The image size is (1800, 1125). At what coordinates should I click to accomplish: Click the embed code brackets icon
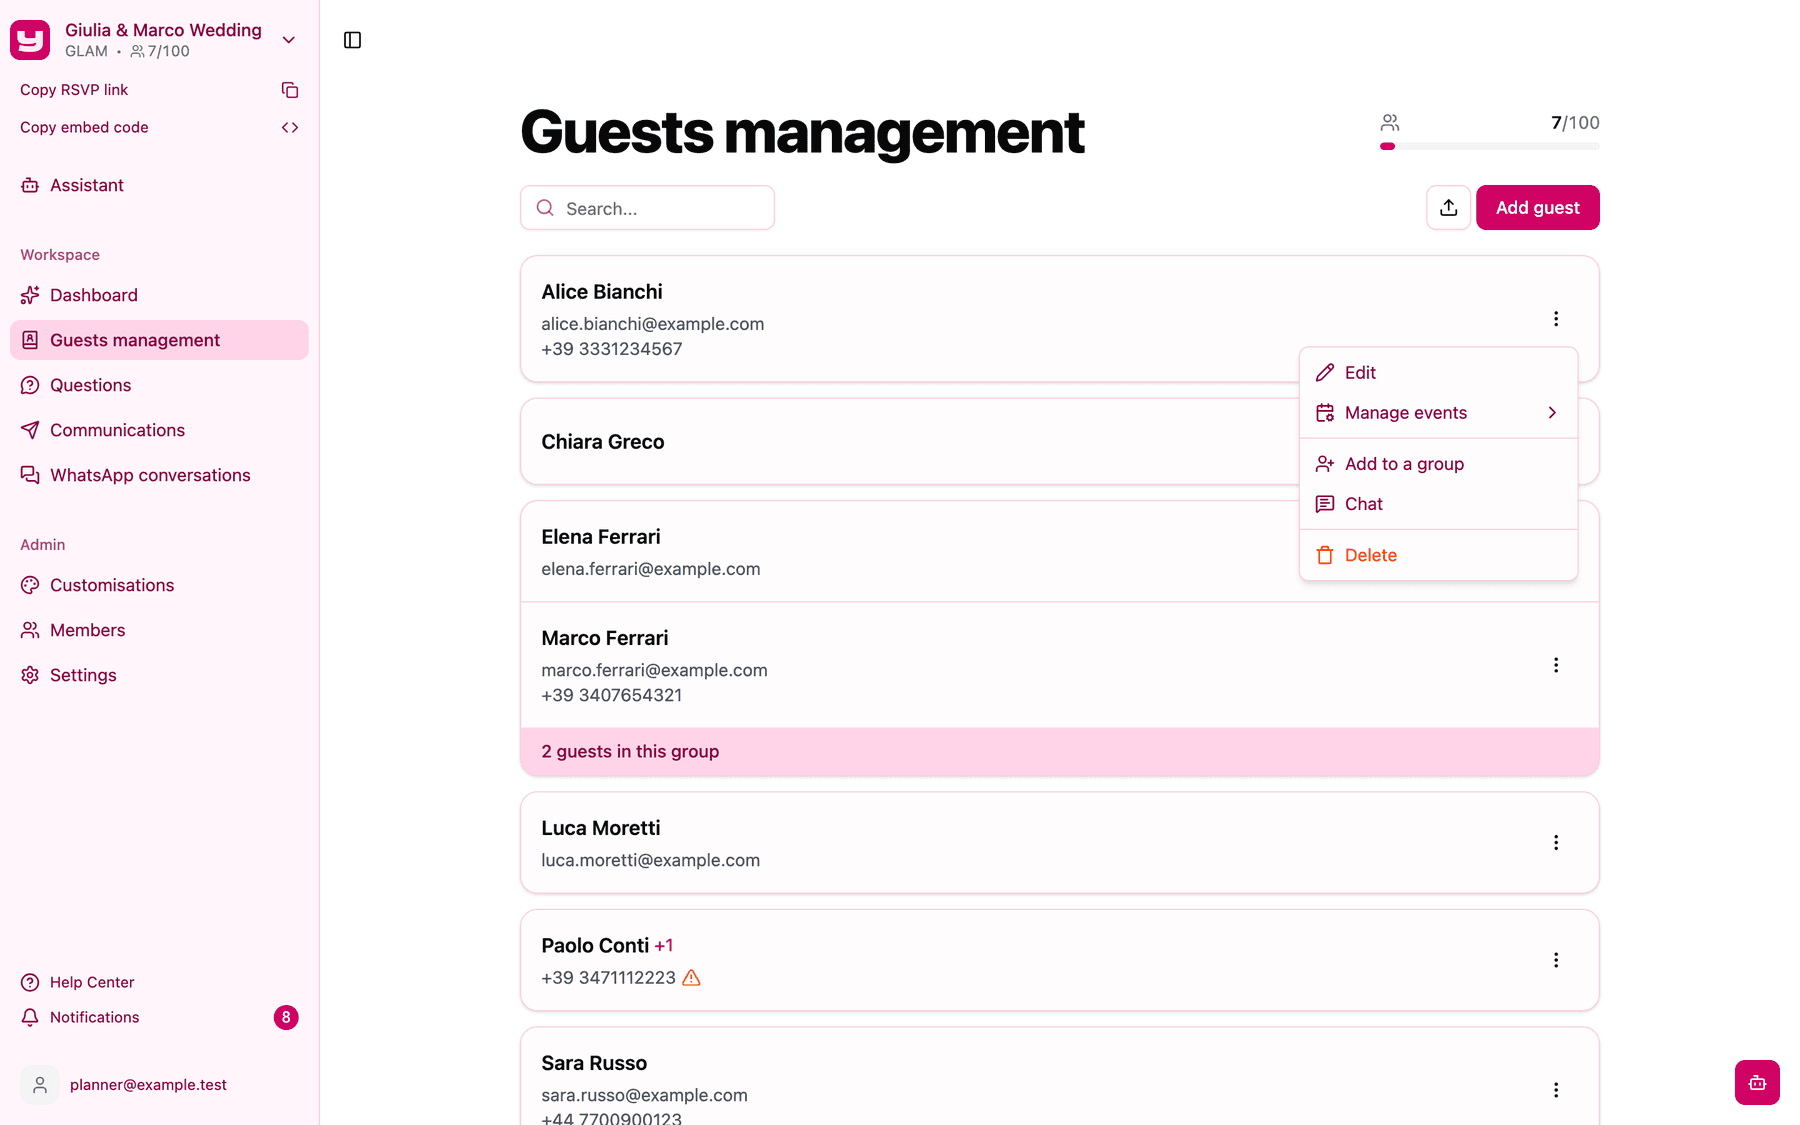pyautogui.click(x=290, y=127)
